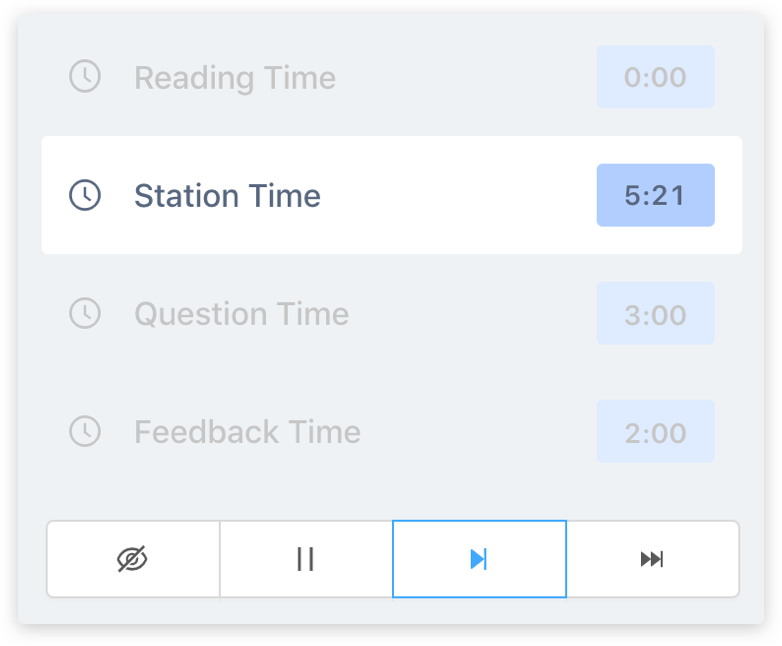This screenshot has height=646, width=782.
Task: Click the clock icon beside Station Time
Action: click(85, 195)
